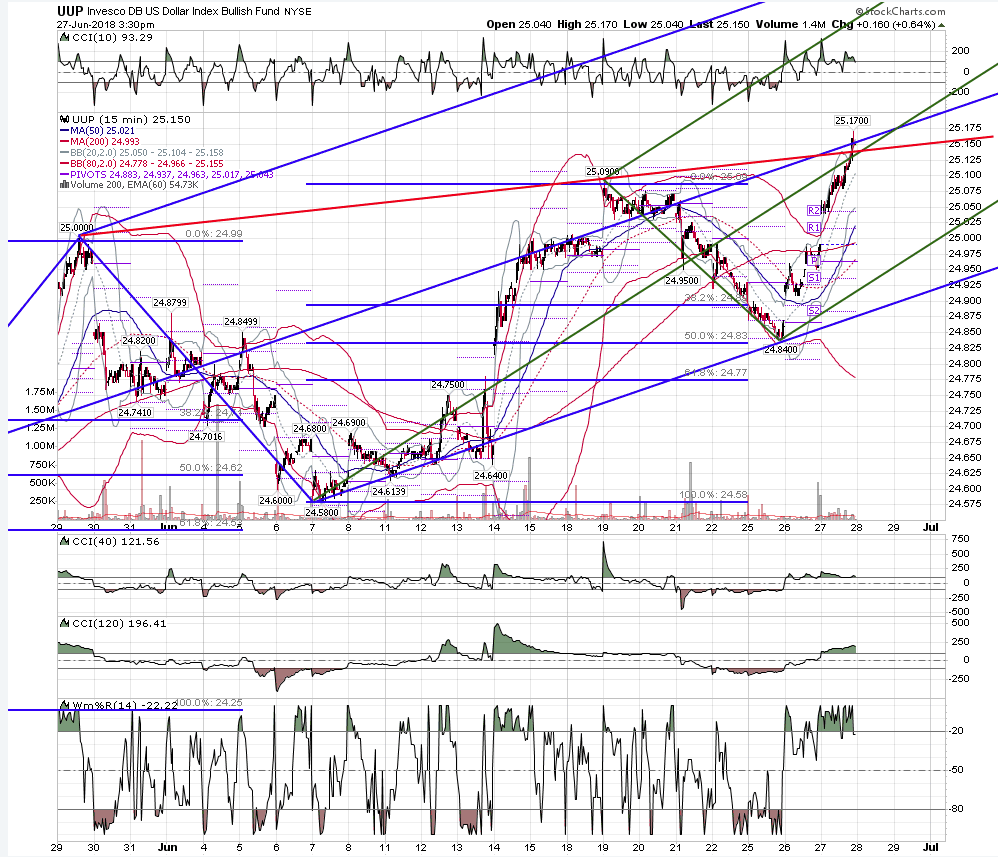Viewport: 998px width, 857px height.
Task: Click the chart icon beside CCI(10)
Action: coord(64,38)
